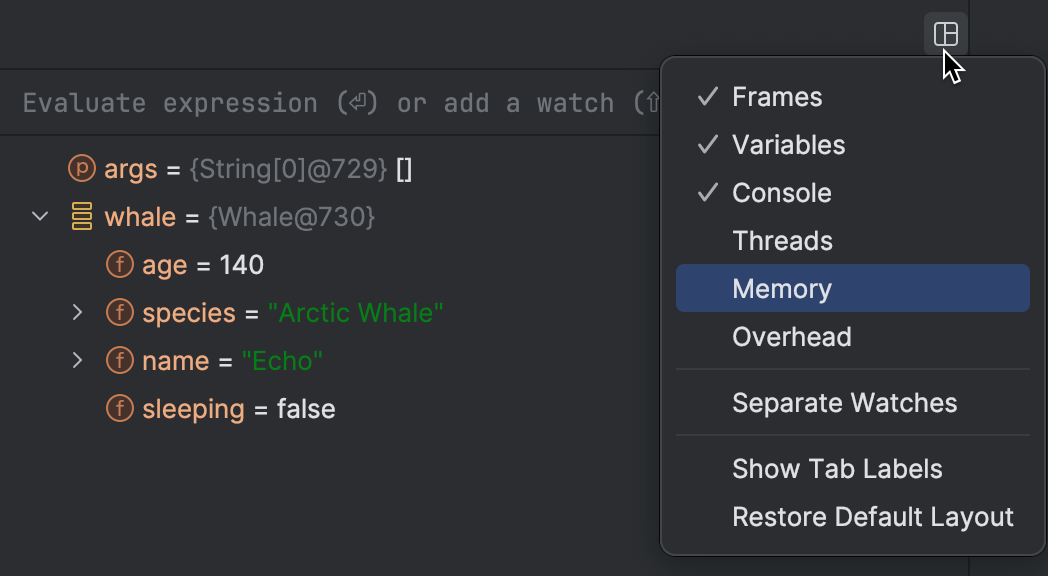Disable the Console tab option
This screenshot has height=576, width=1048.
781,193
